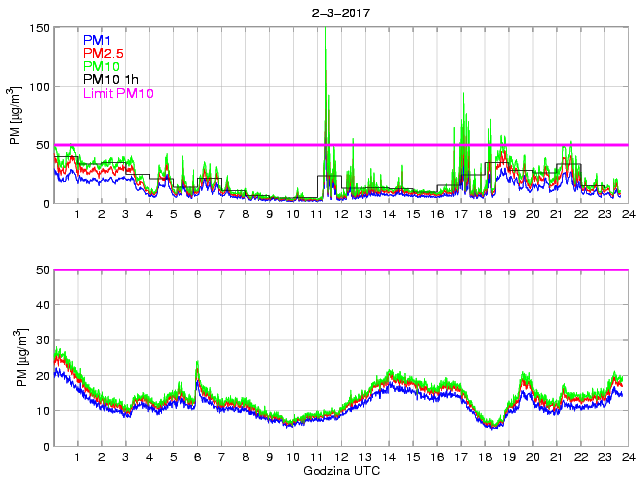Select the red PM2.5 legend entry

(104, 53)
